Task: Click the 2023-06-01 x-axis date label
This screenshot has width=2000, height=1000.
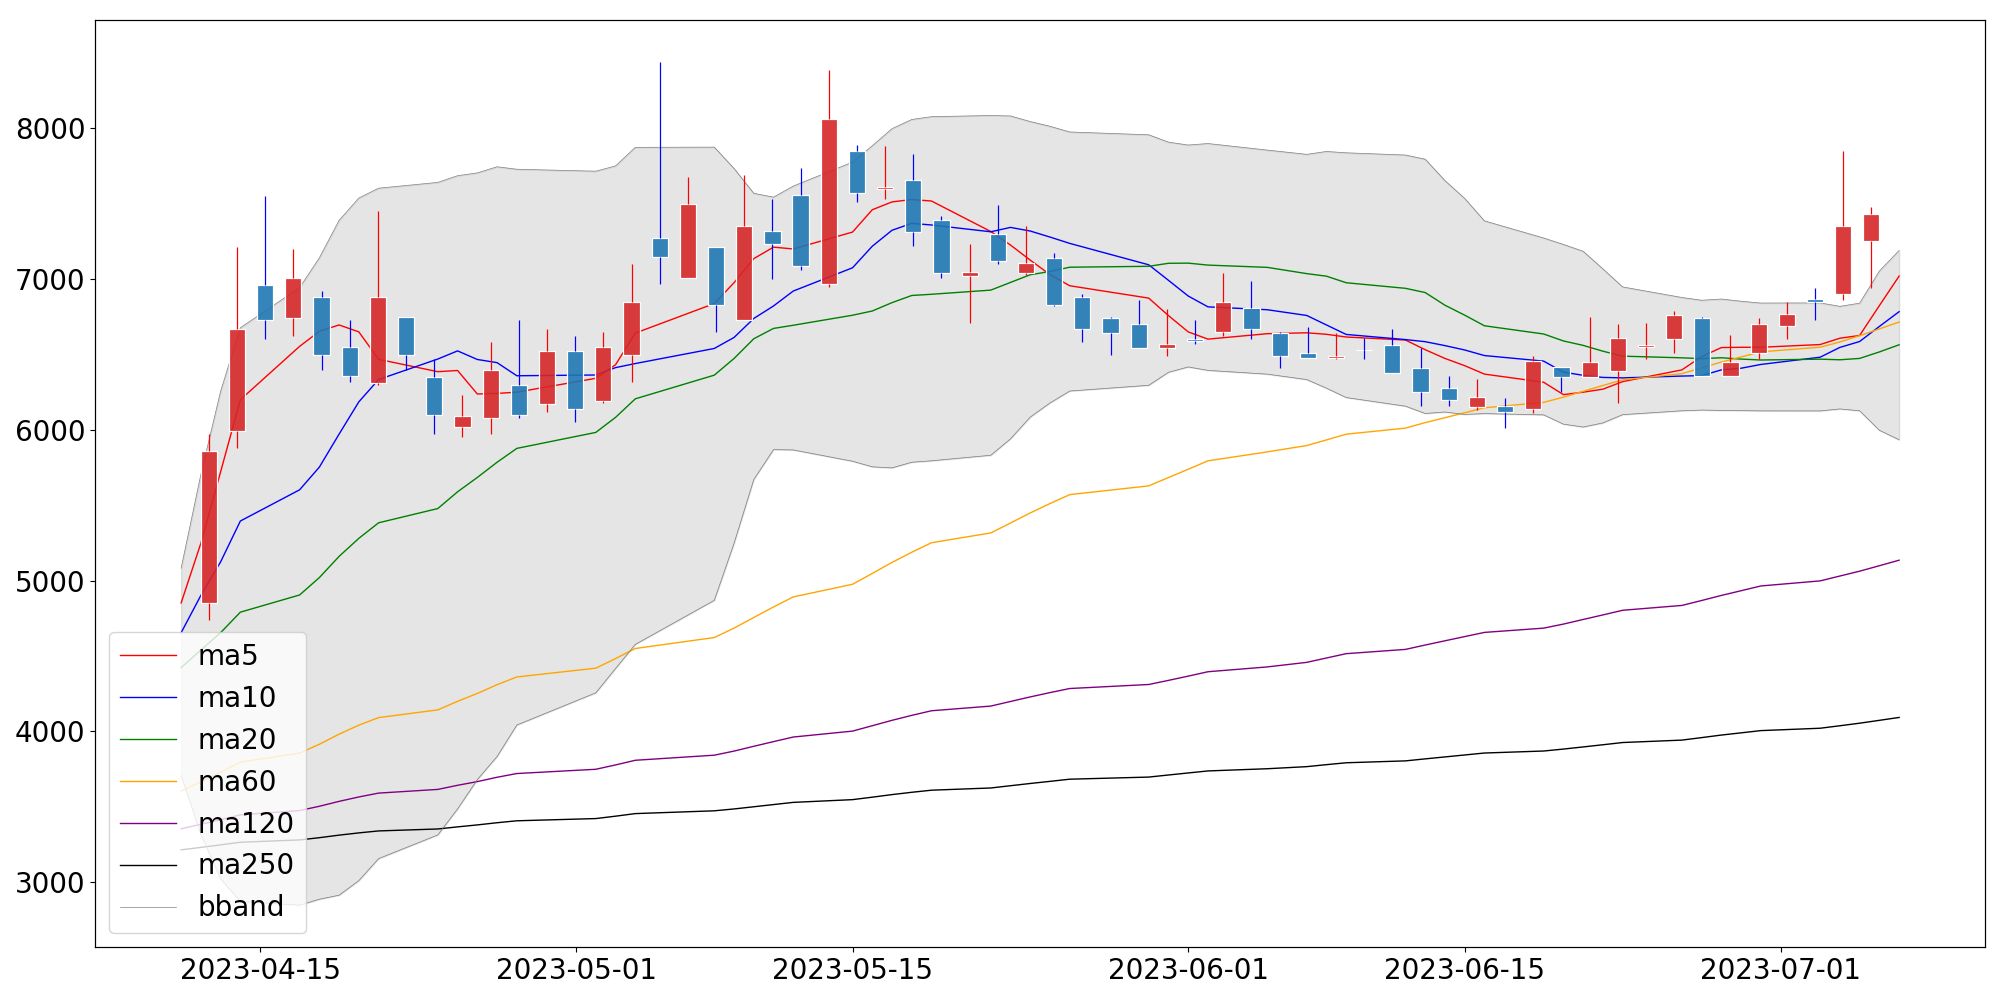Action: [1188, 970]
